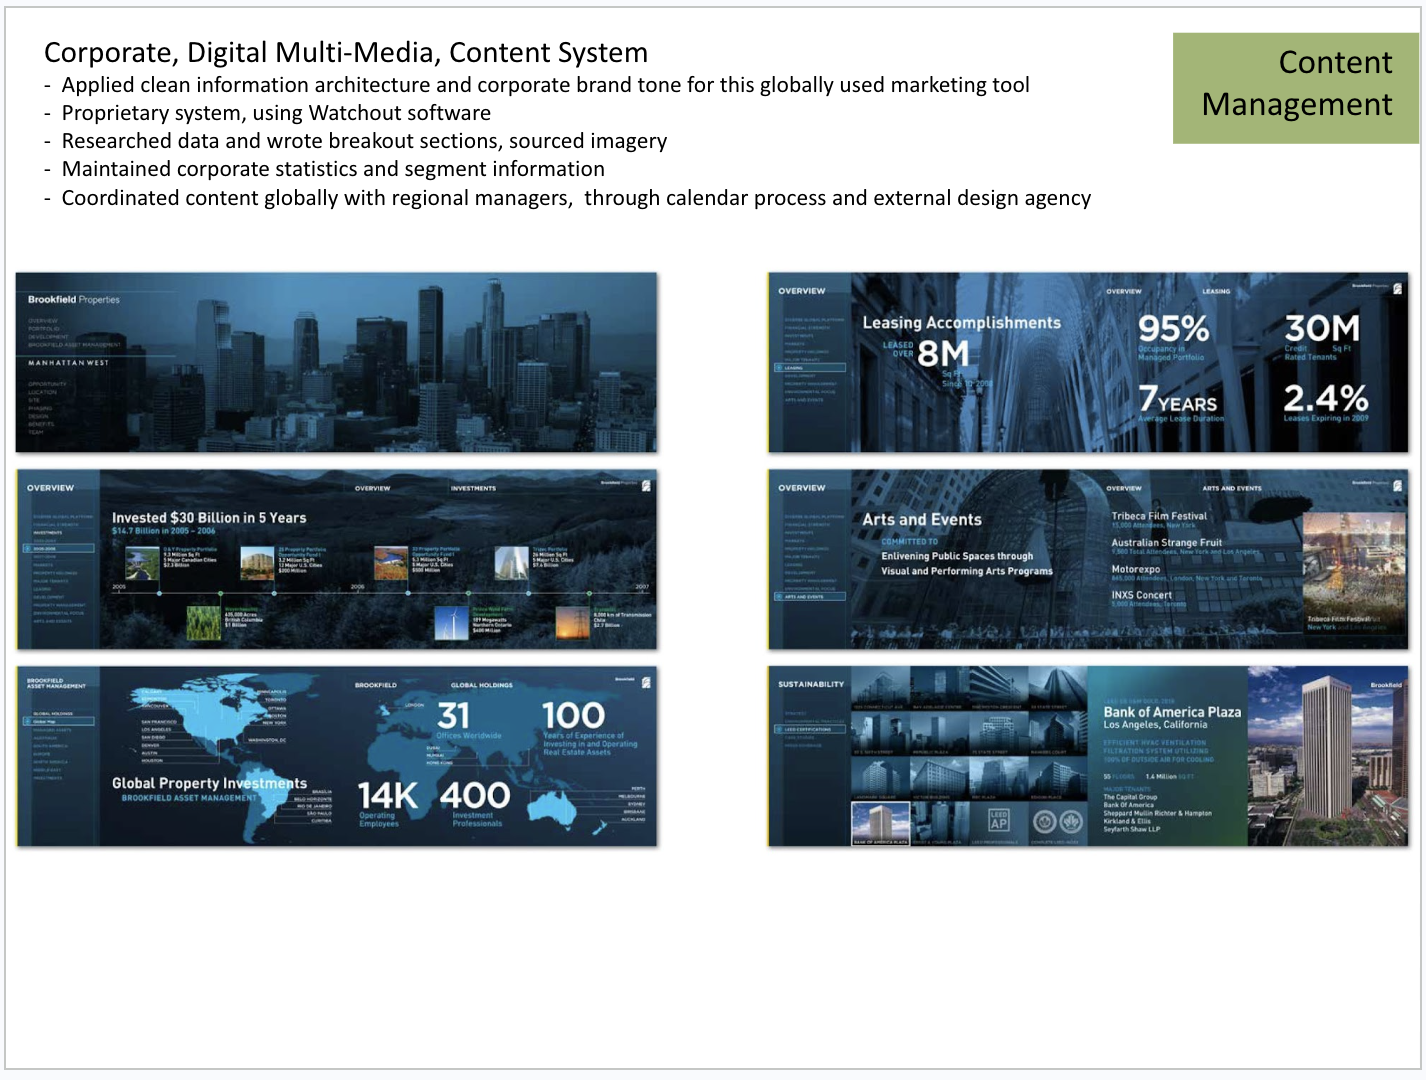Click the OVERVIEW sidebar header in the Leasing panel
1426x1080 pixels.
tap(802, 291)
